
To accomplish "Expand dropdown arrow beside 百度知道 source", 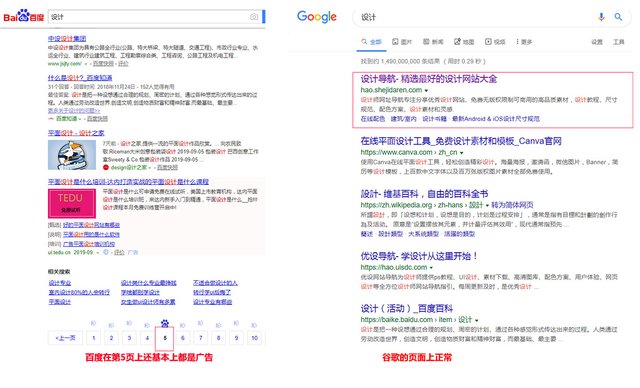I will point(80,119).
